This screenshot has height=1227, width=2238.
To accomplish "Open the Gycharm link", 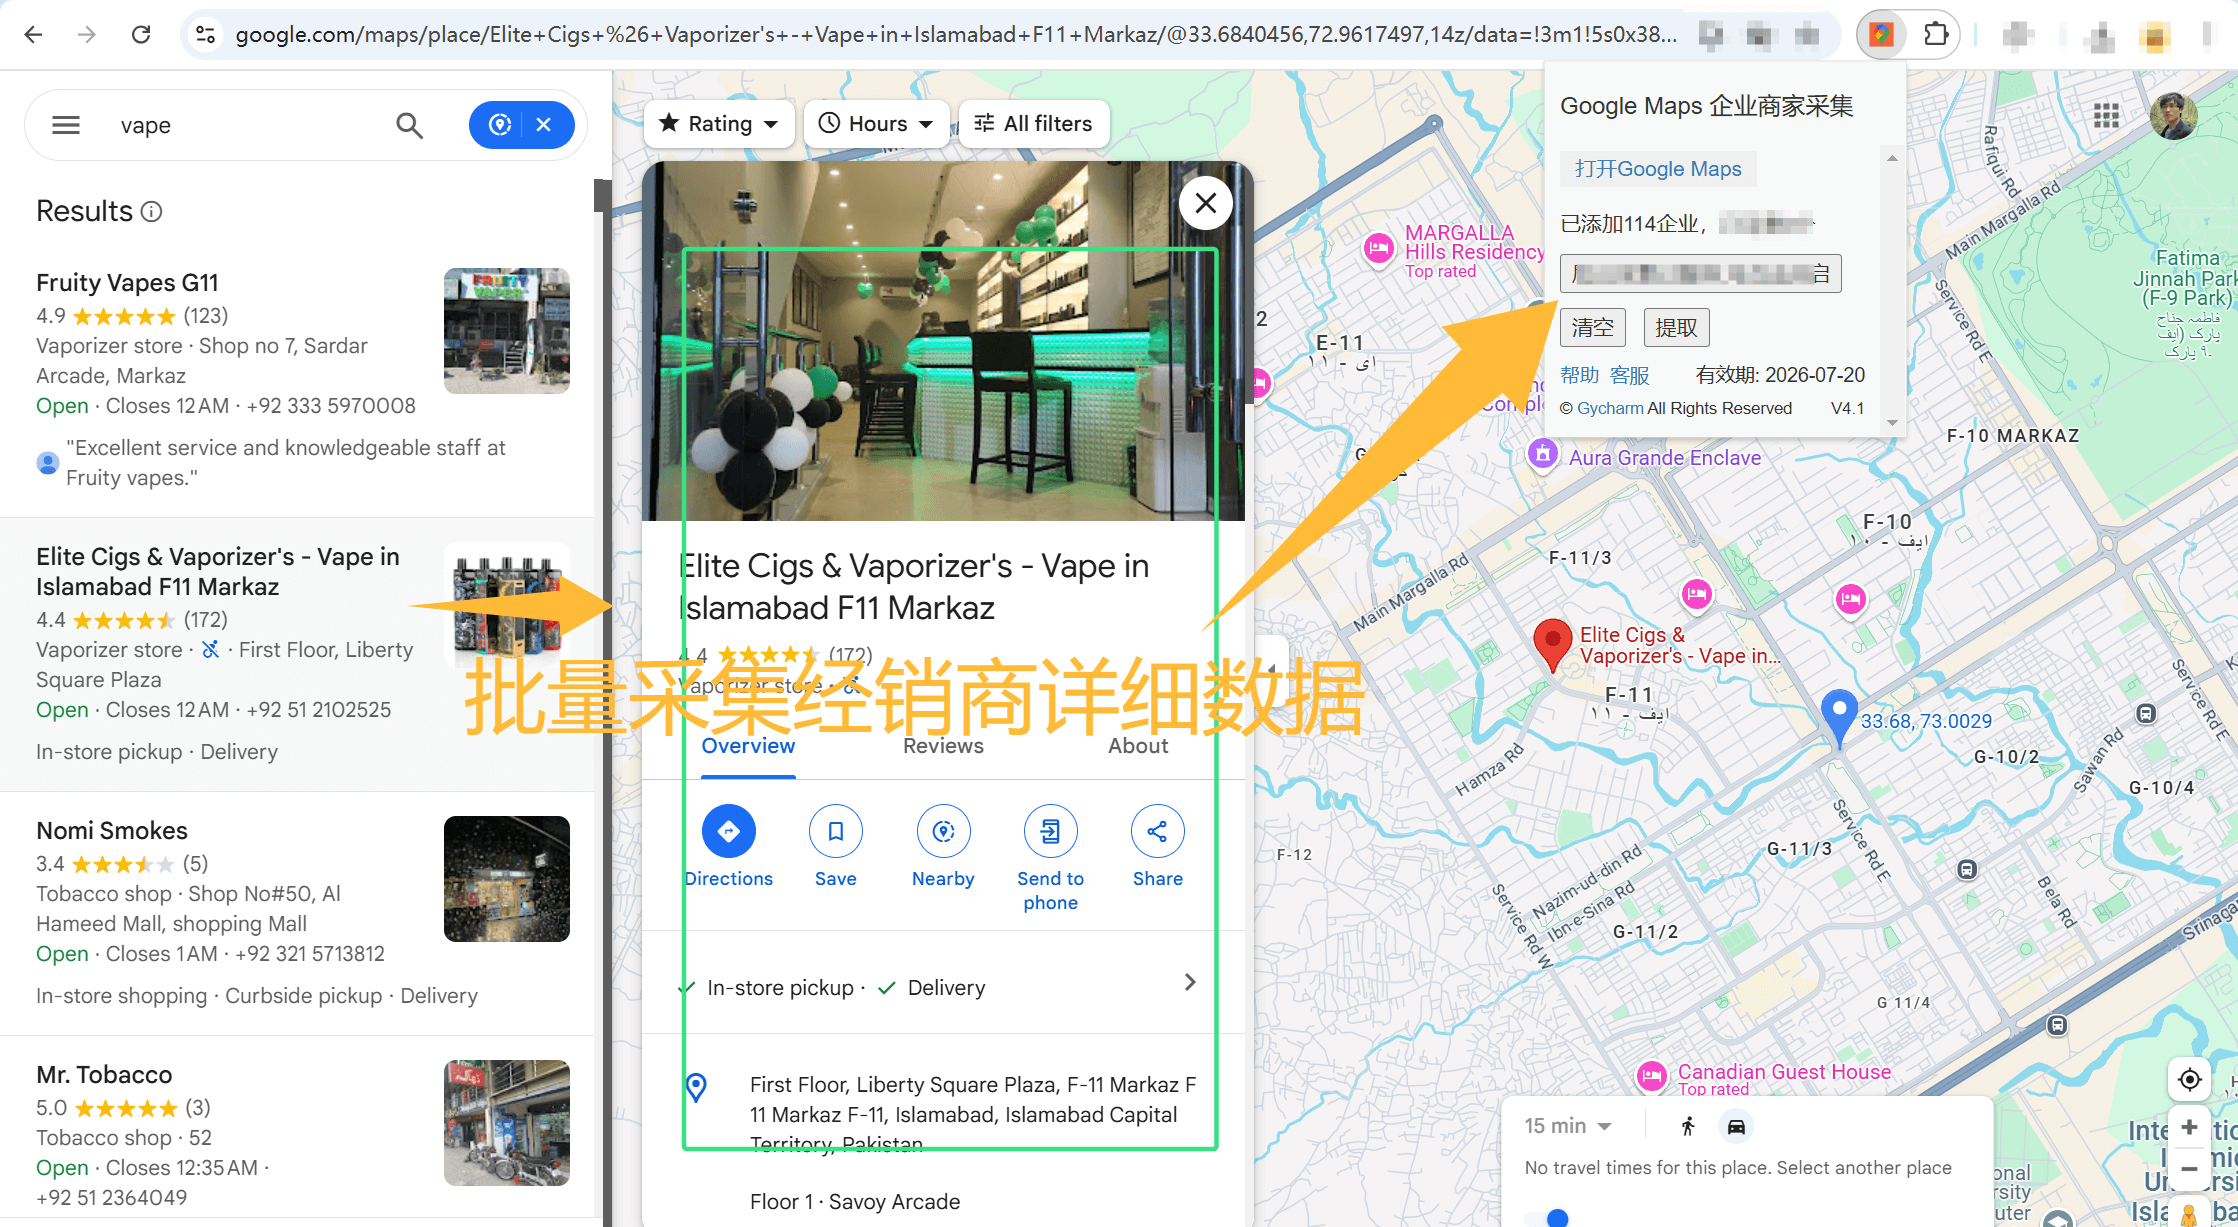I will click(1610, 408).
